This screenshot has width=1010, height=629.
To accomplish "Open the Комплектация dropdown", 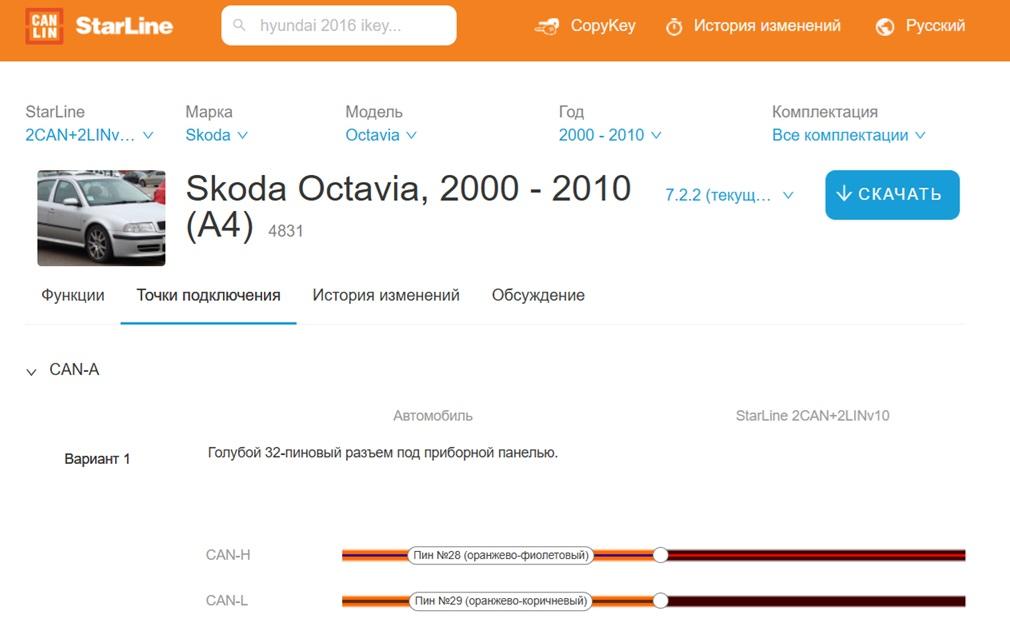I will (848, 135).
